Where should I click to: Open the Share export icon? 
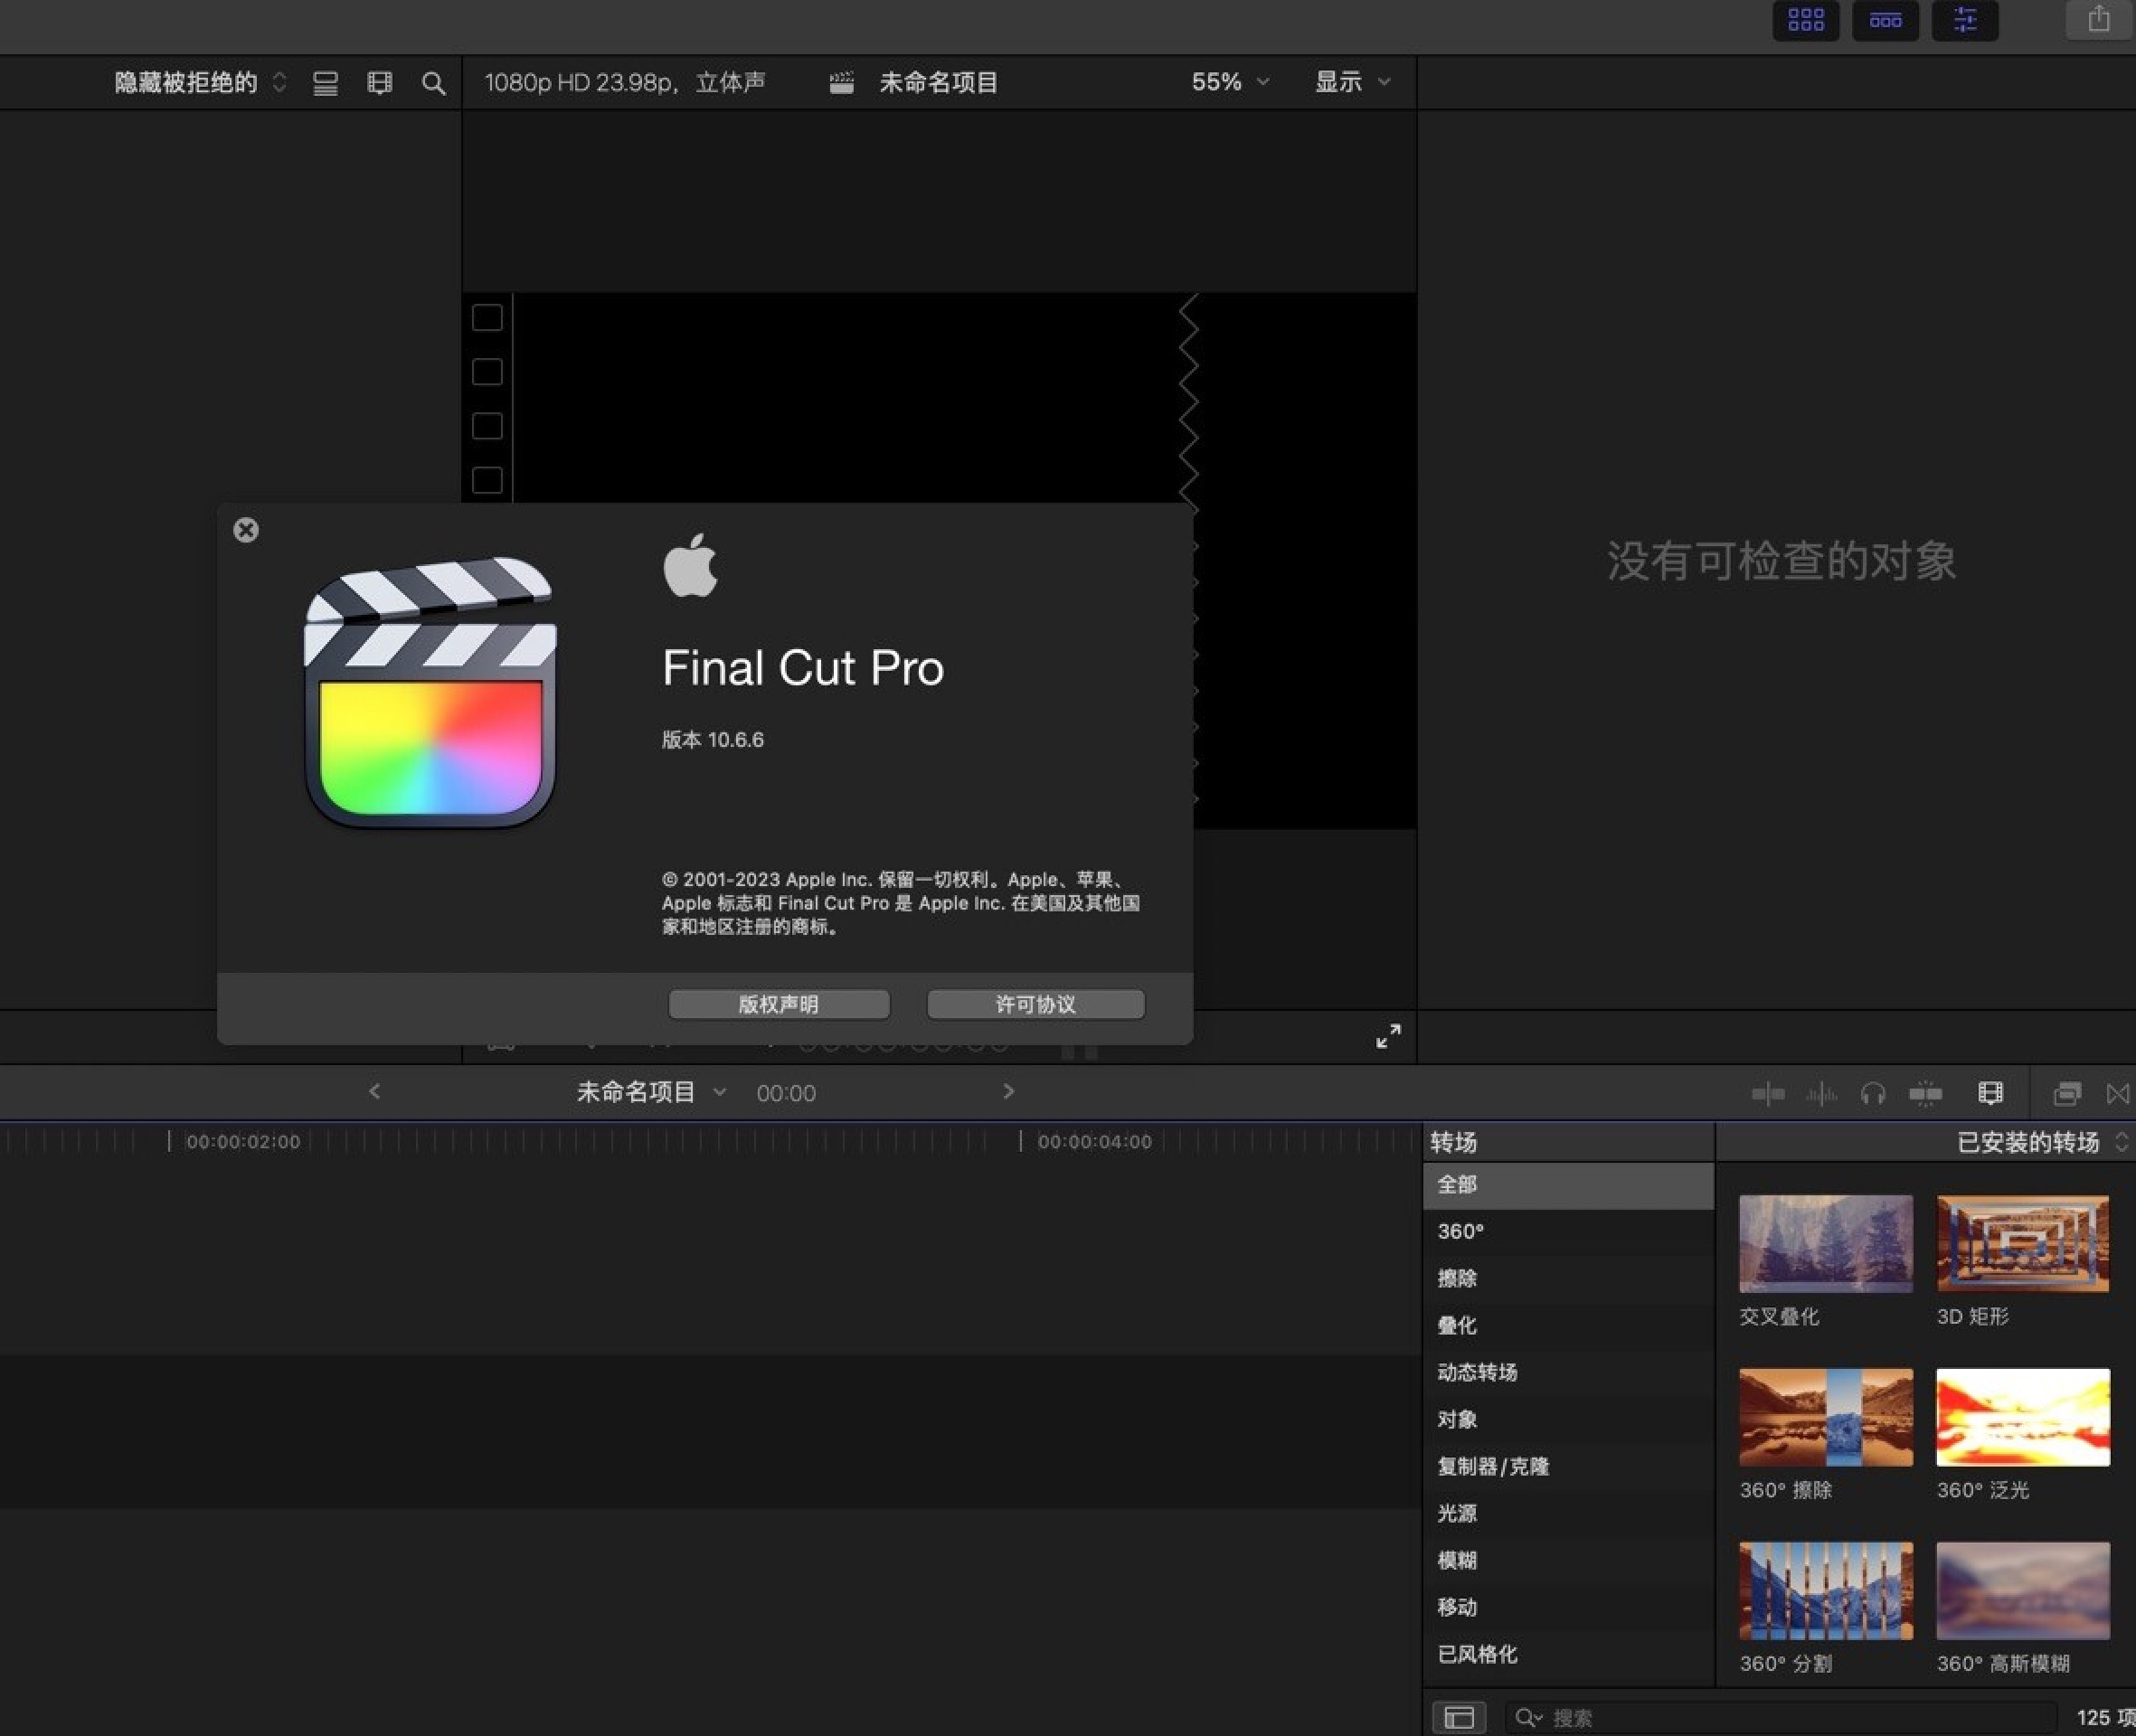(x=2098, y=19)
